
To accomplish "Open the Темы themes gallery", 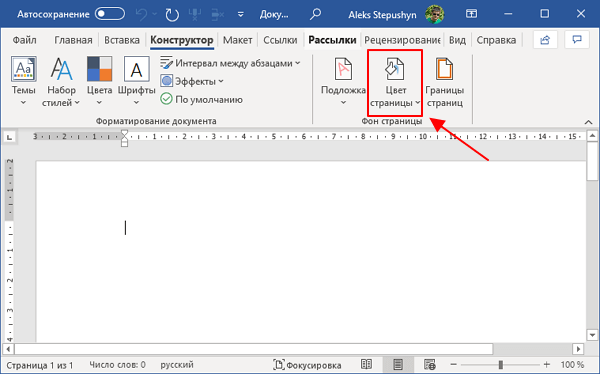I will click(x=23, y=80).
